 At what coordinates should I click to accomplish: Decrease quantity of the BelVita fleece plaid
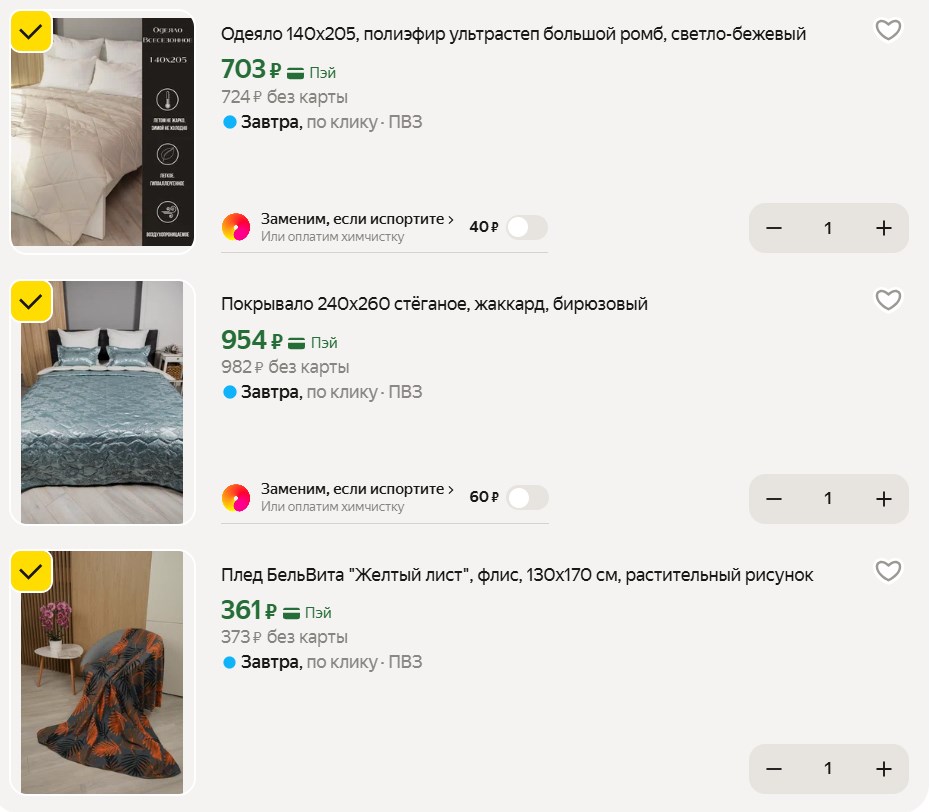tap(774, 769)
